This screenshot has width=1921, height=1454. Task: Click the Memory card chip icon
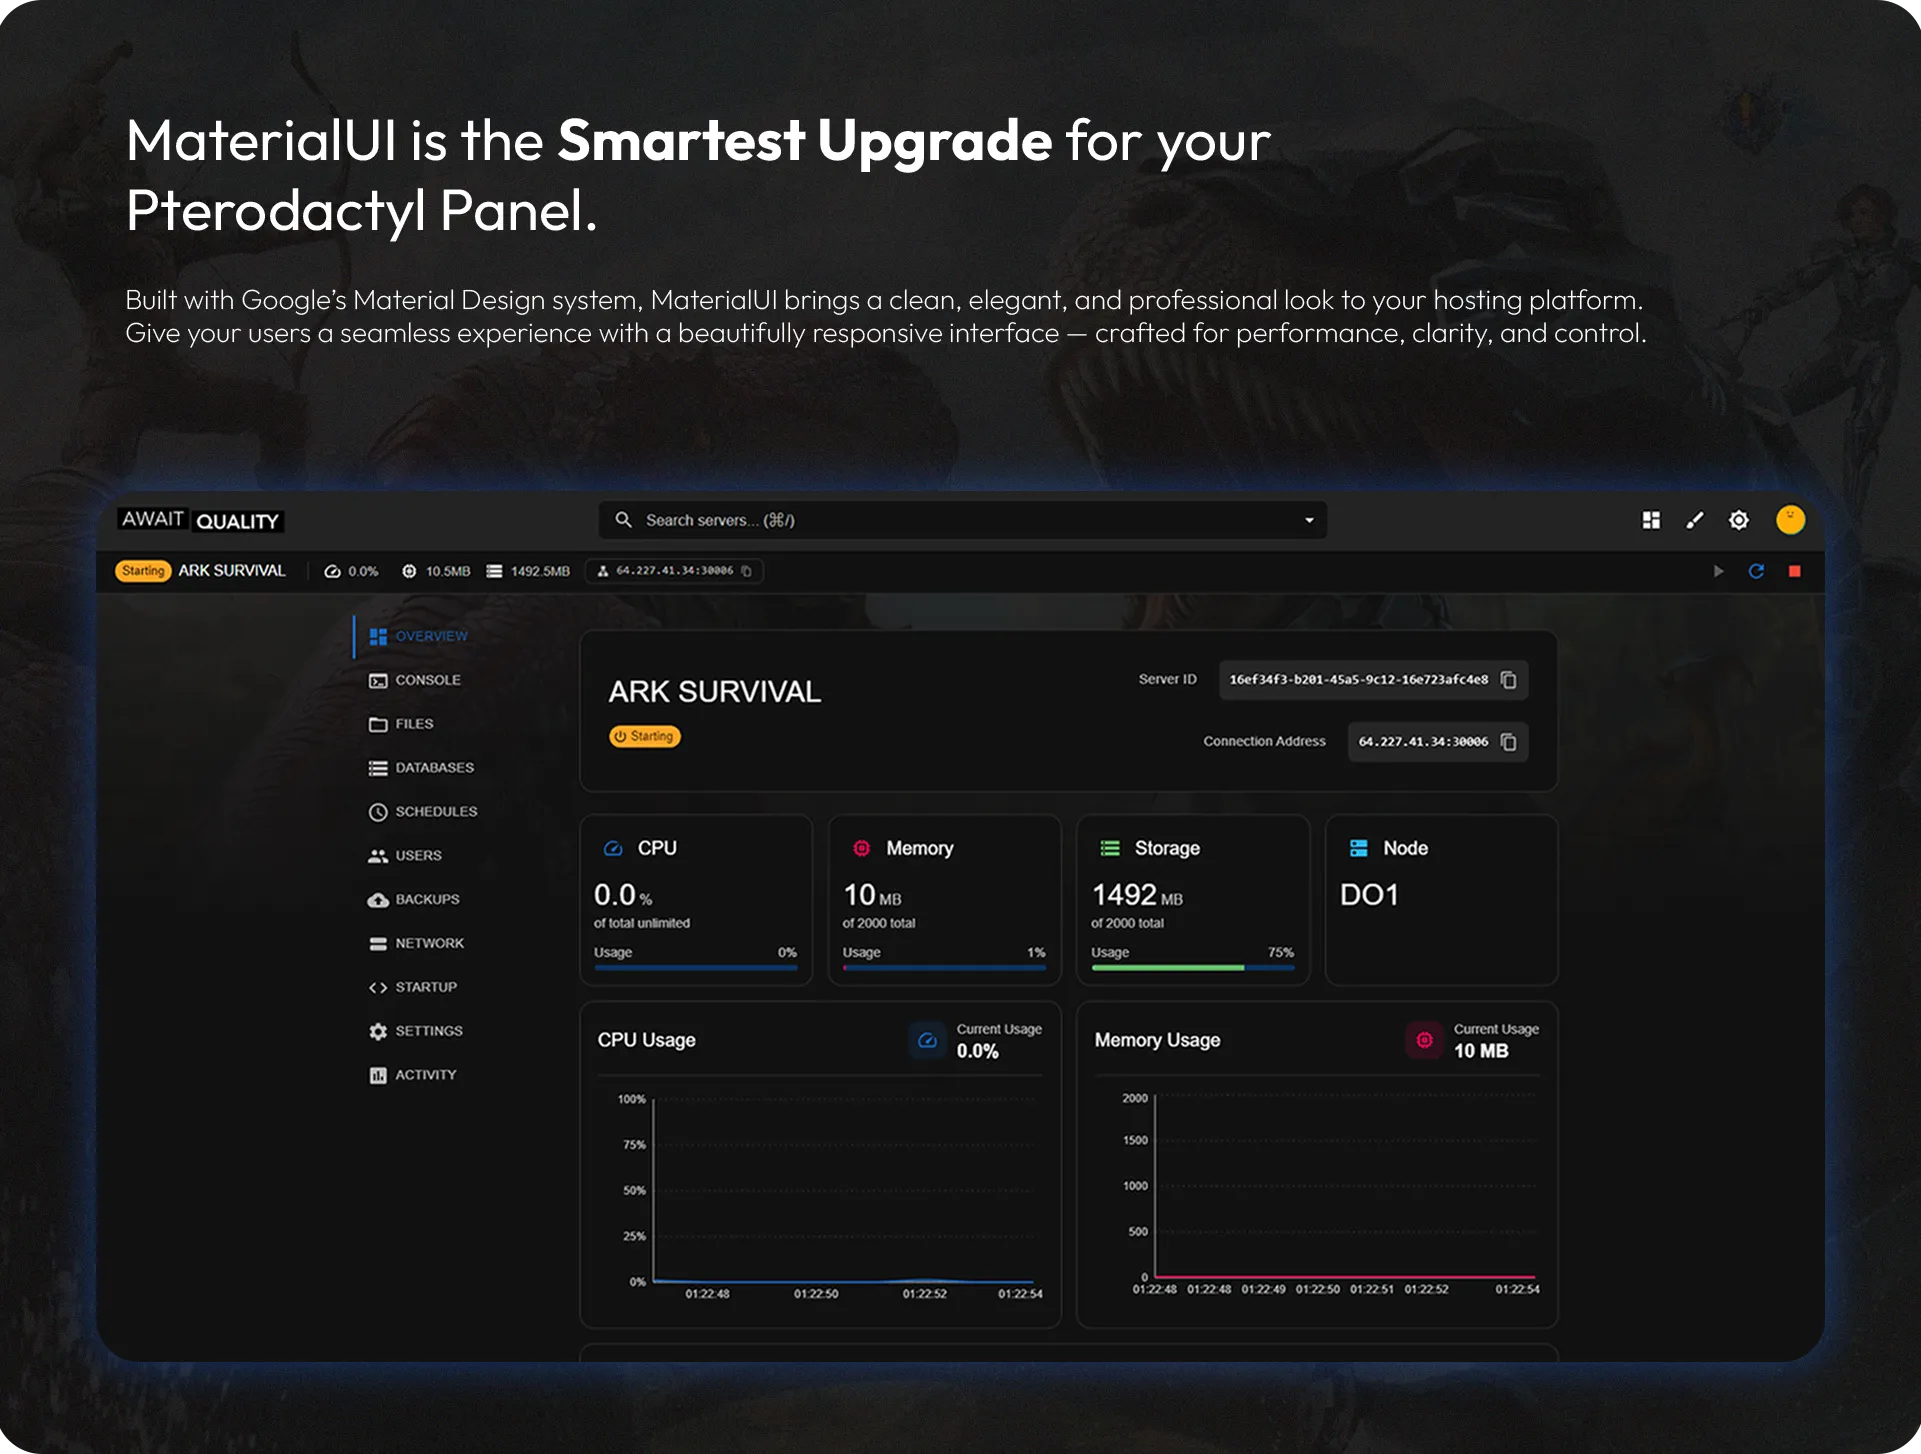[861, 848]
